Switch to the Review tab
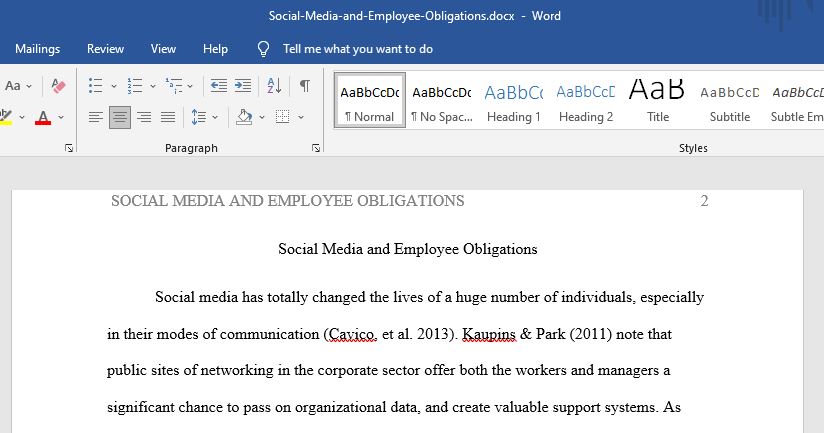Screen dimensions: 824x433 pyautogui.click(x=106, y=49)
